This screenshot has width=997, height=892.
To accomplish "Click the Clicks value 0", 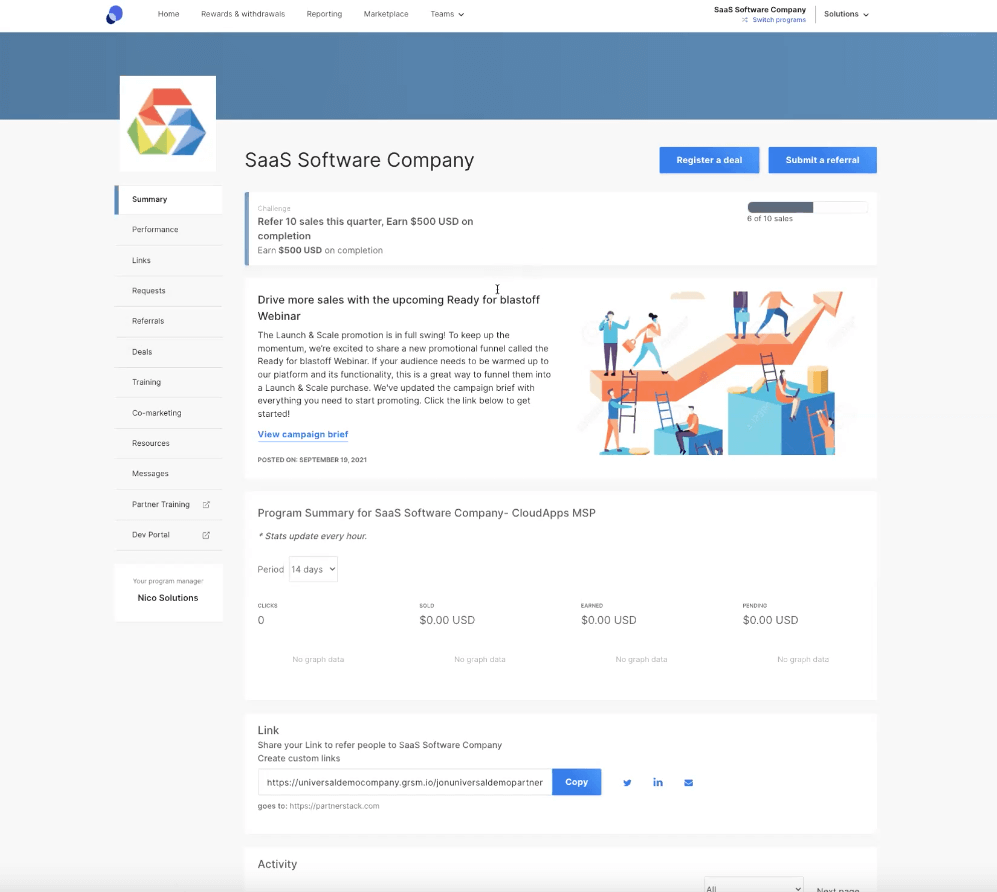I will point(261,620).
